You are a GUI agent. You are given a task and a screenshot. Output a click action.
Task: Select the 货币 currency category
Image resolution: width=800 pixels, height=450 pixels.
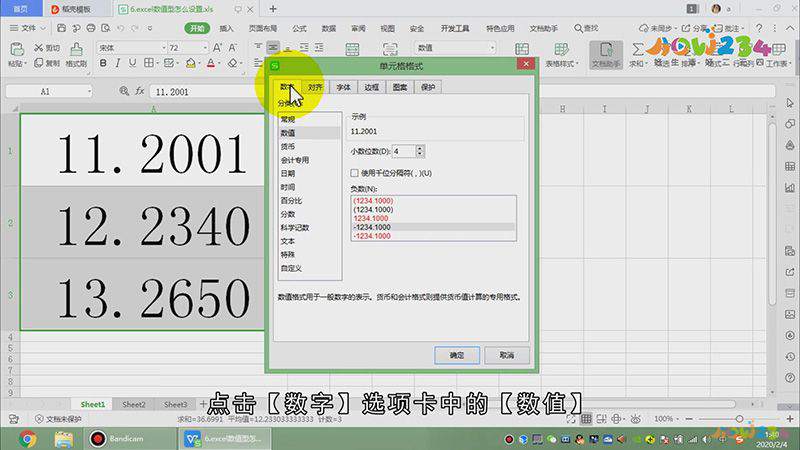(309, 146)
